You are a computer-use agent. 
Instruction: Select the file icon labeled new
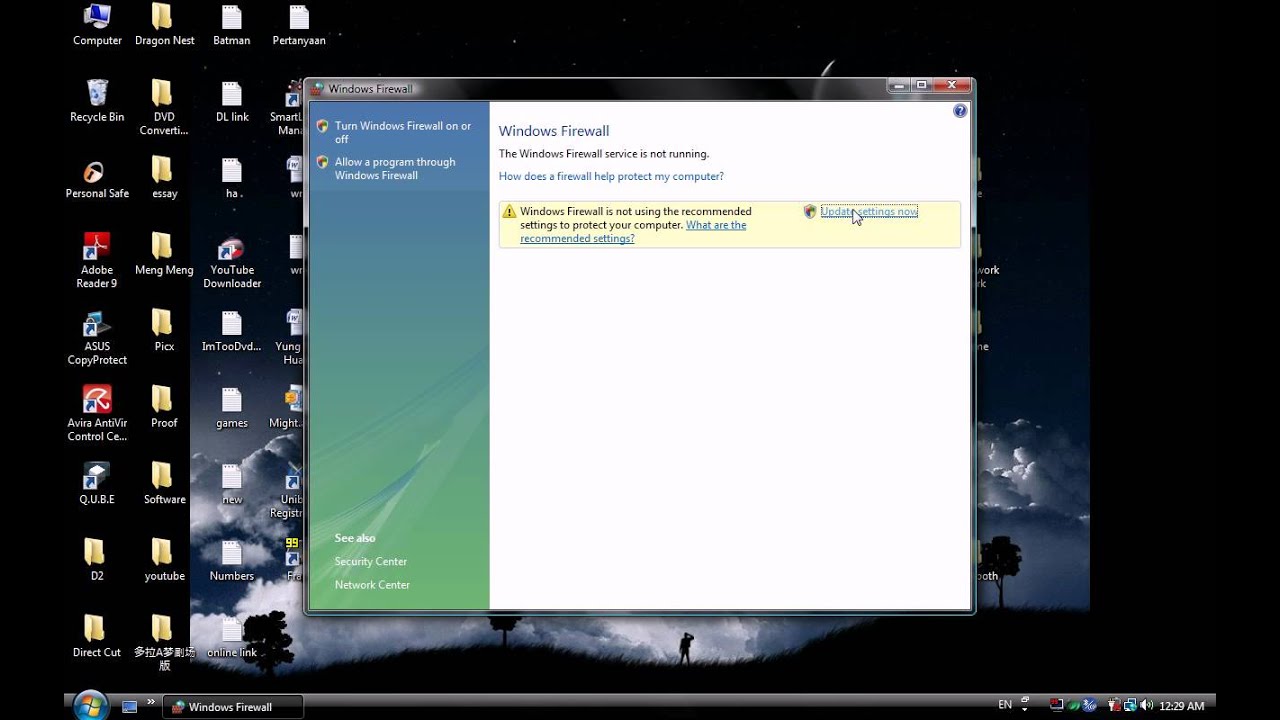click(x=231, y=484)
